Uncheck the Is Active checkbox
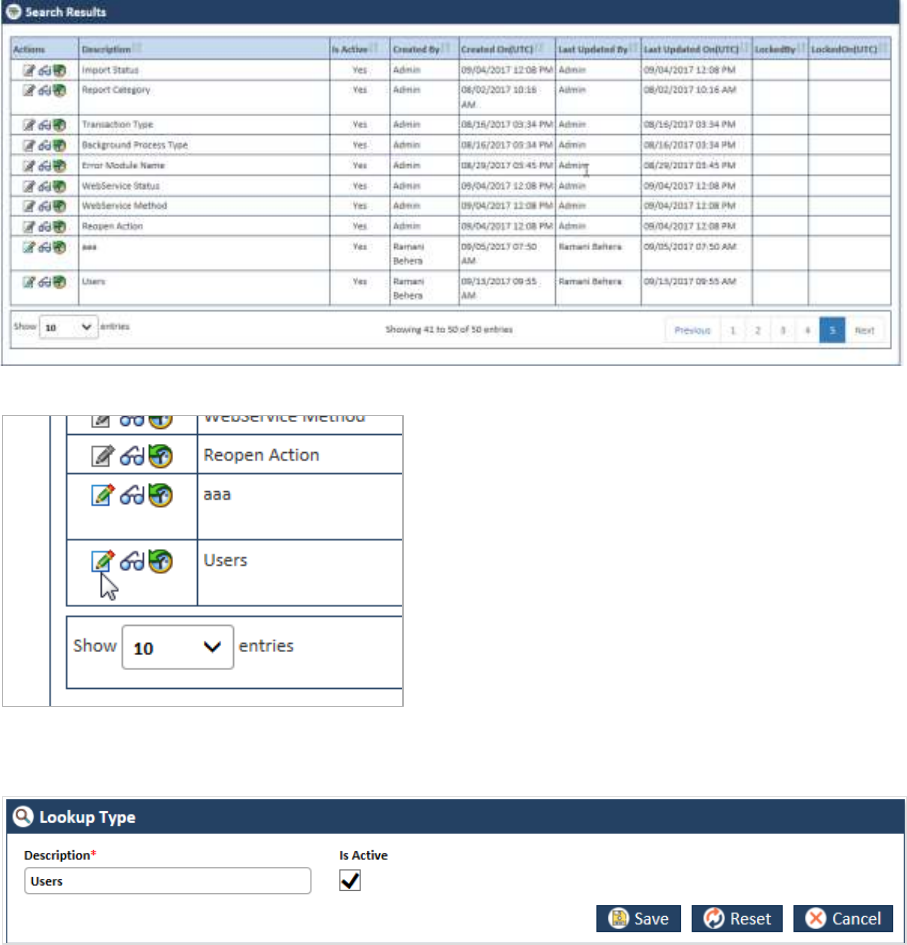 (x=350, y=881)
